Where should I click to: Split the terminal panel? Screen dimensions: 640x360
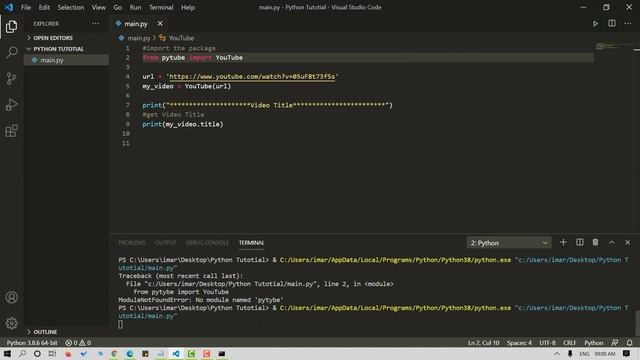pyautogui.click(x=580, y=242)
